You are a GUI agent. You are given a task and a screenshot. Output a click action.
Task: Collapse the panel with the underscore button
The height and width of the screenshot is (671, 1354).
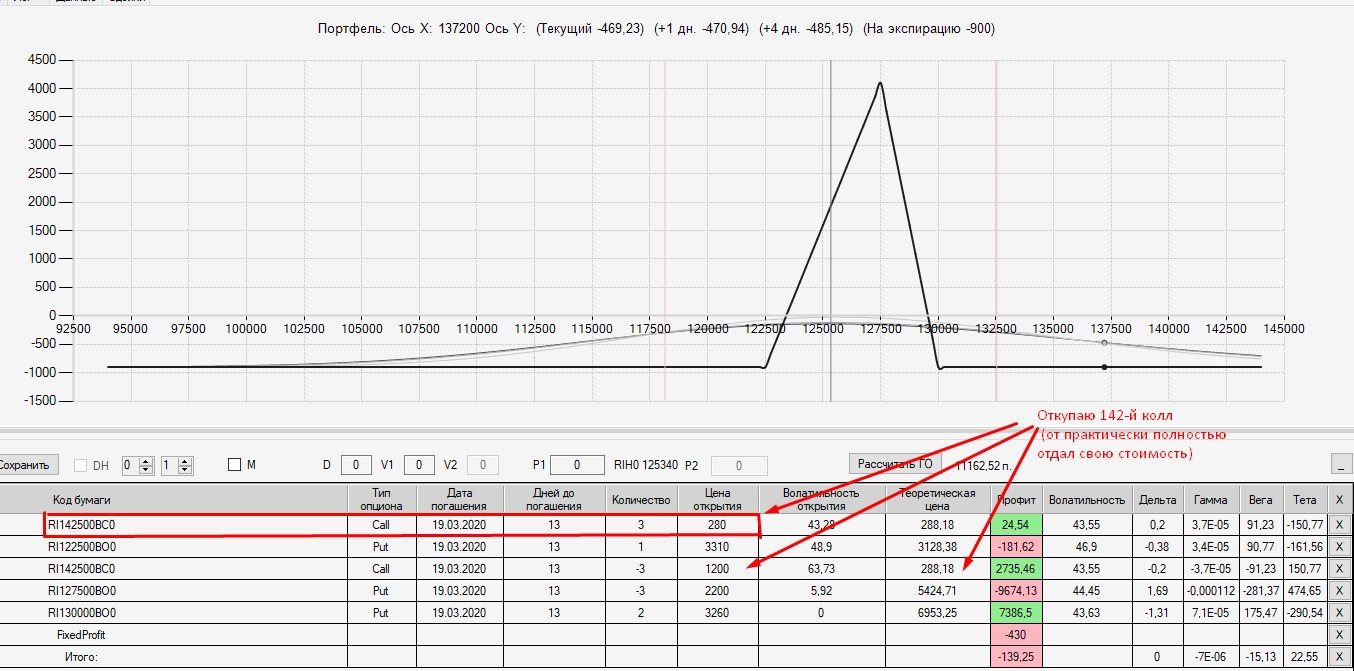pos(1341,464)
